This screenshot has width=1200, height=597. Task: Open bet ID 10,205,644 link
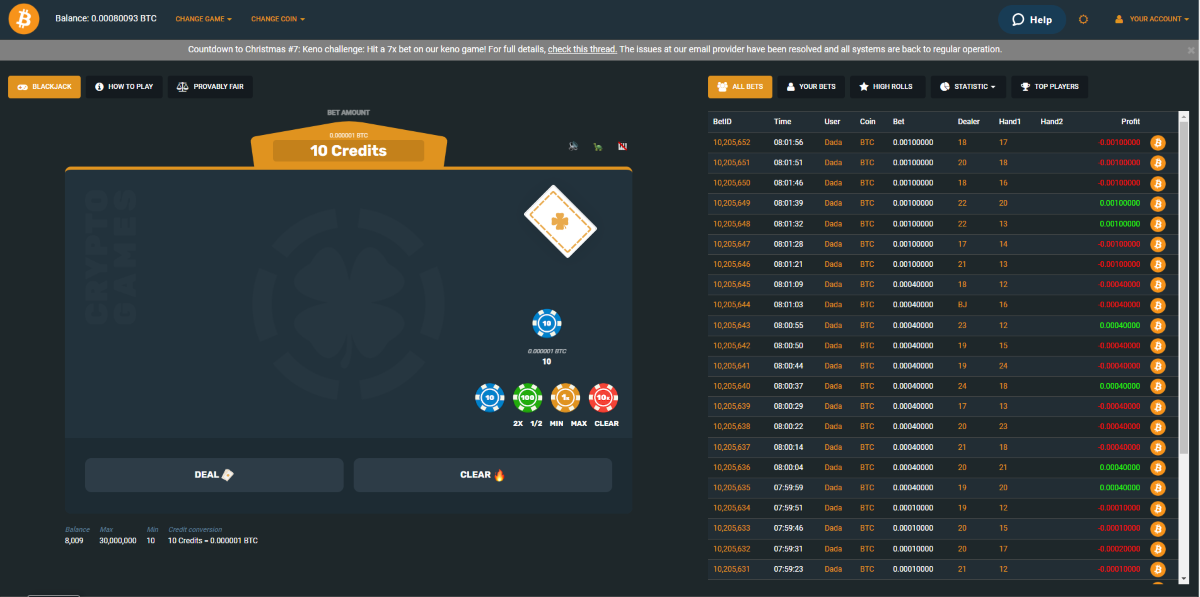(731, 305)
